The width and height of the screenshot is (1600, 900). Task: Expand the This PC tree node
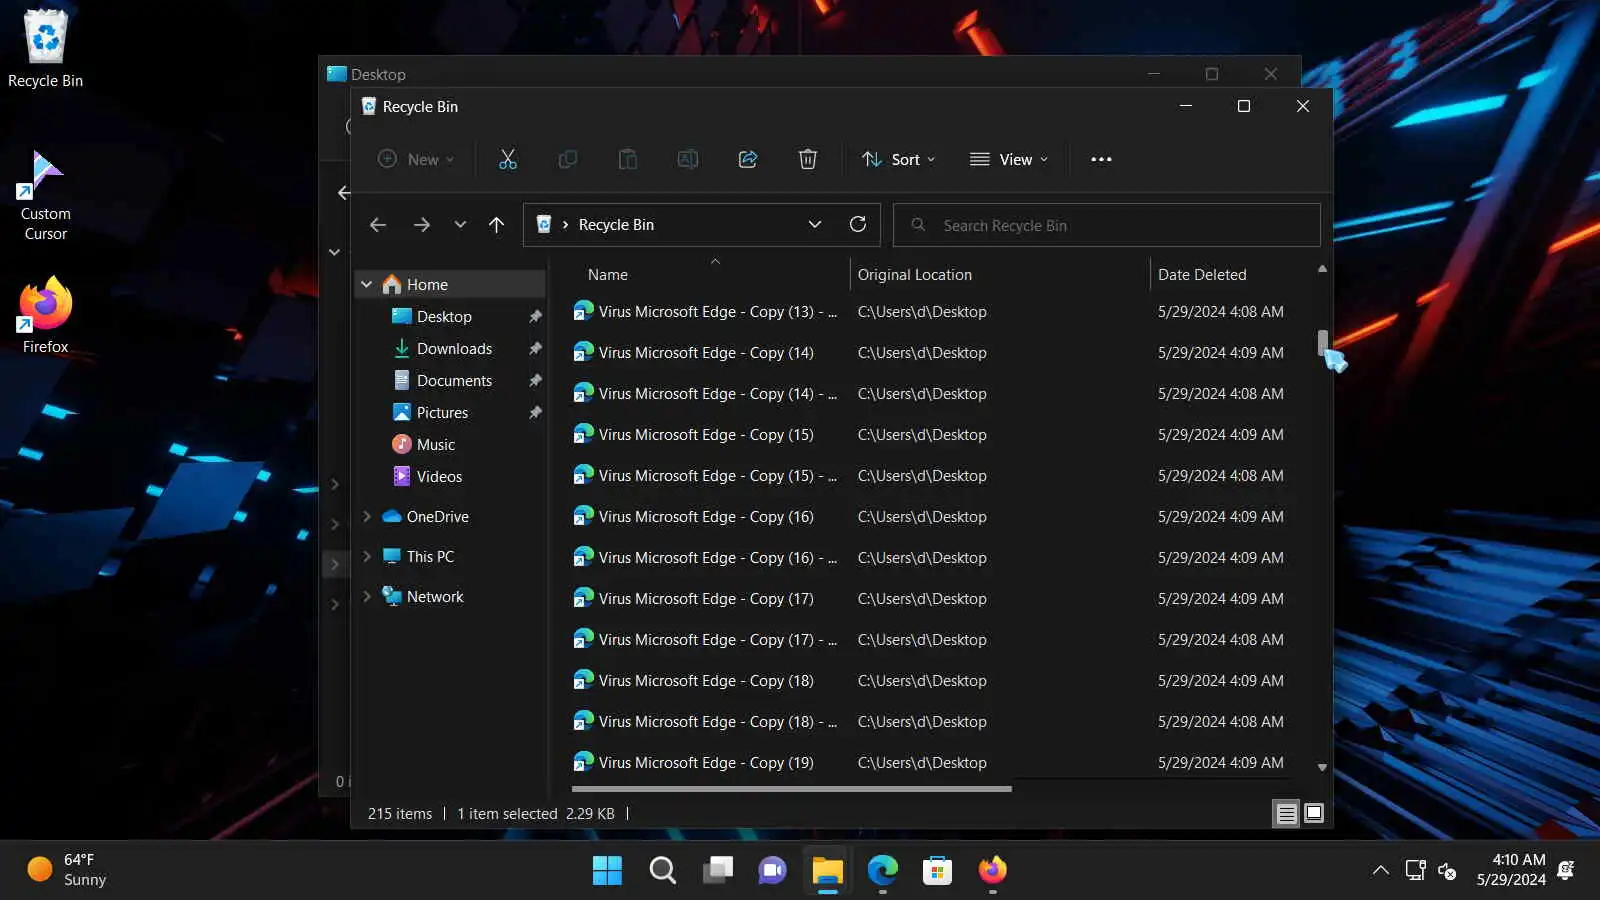tap(367, 557)
